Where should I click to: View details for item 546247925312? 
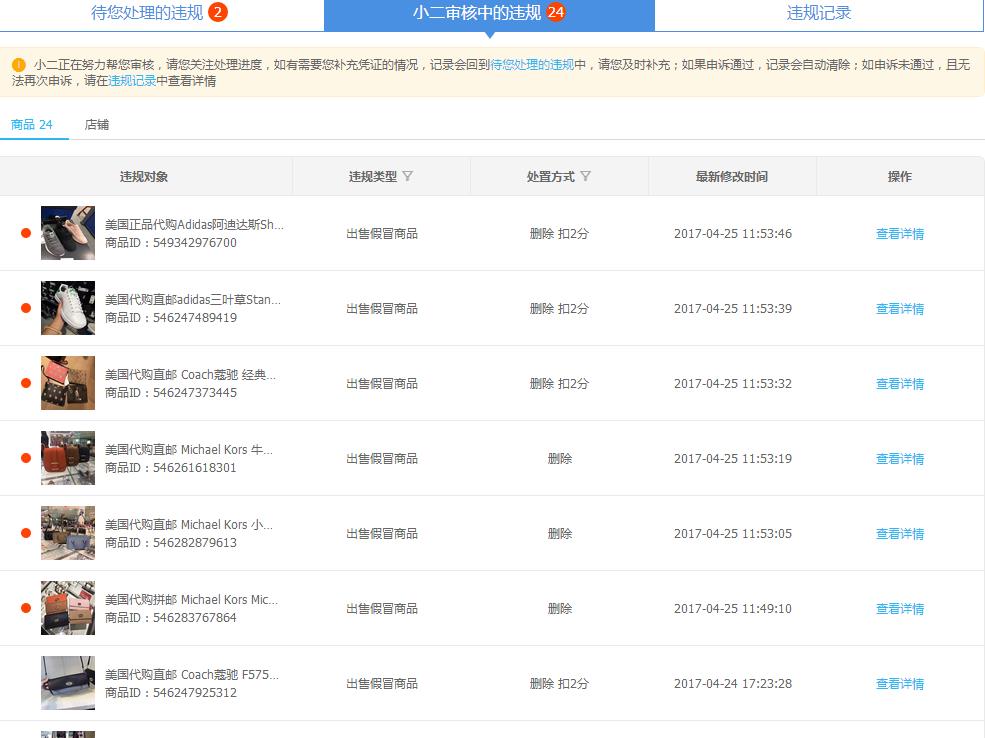(900, 683)
